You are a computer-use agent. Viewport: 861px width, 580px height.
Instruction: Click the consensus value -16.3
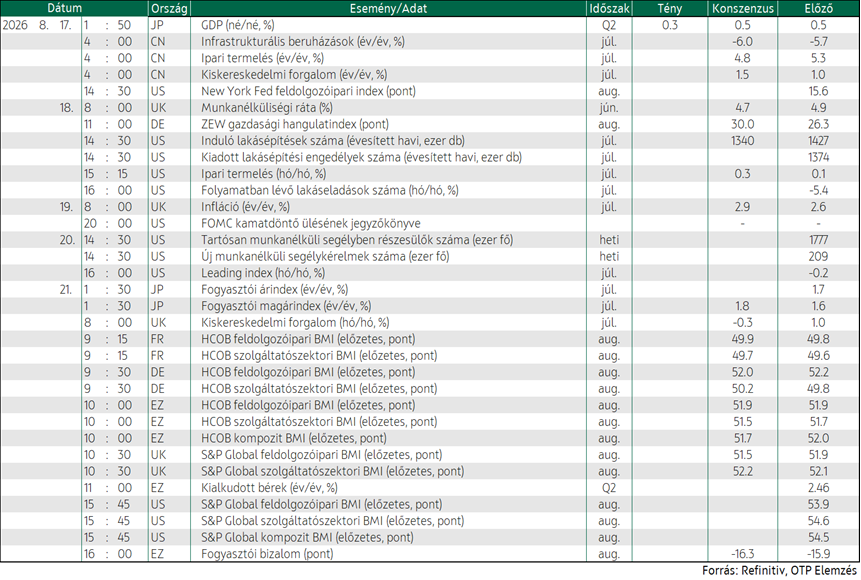742,554
